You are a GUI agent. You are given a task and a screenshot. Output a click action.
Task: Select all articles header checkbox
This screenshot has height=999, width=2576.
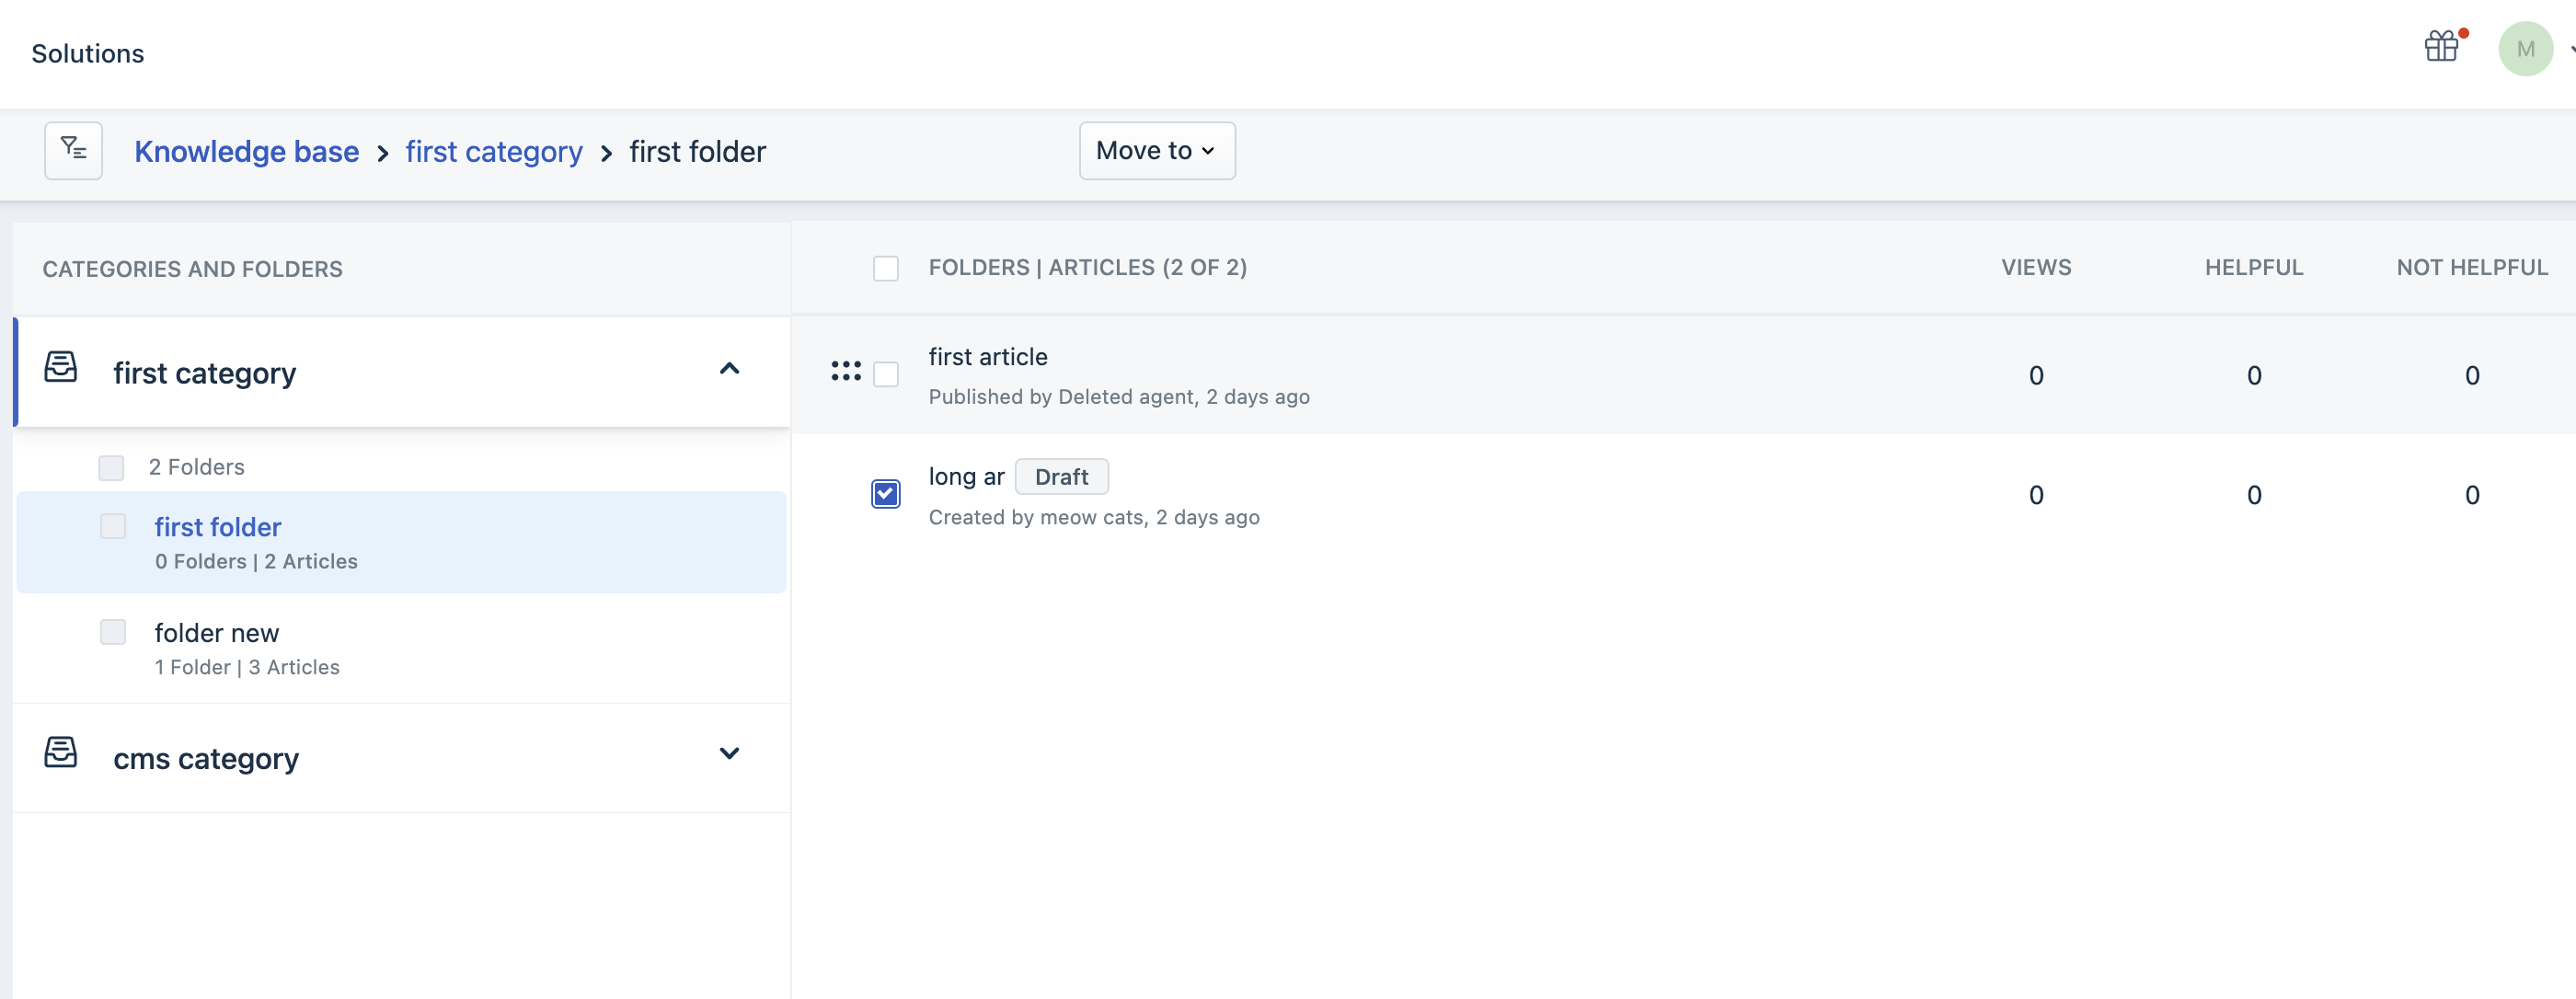[x=885, y=269]
